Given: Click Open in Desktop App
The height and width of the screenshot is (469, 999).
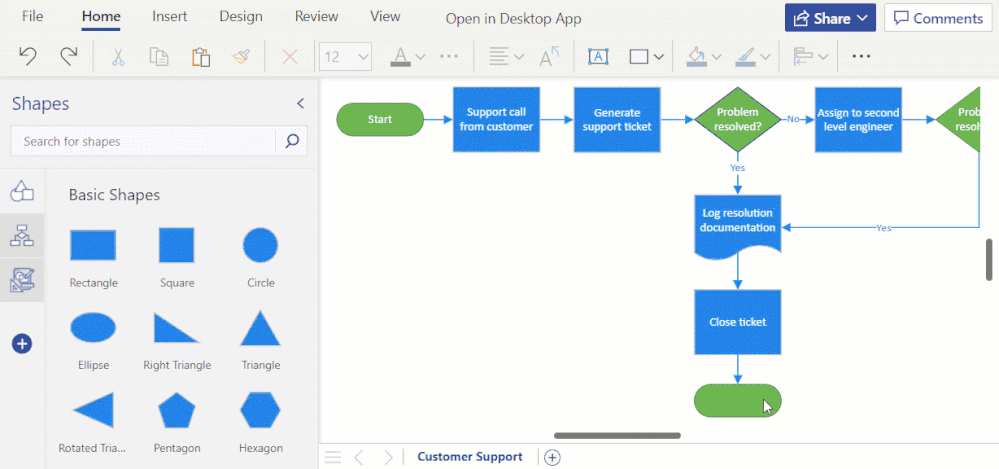Looking at the screenshot, I should tap(514, 19).
